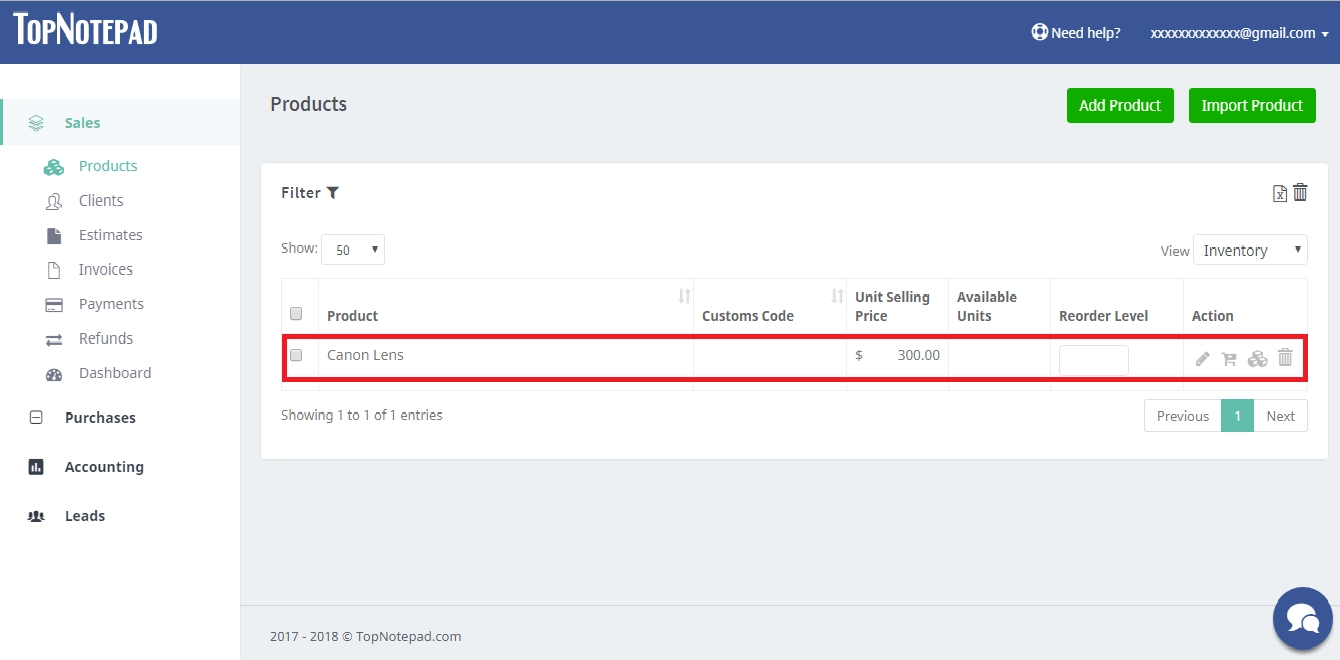
Task: Open Invoices in the Sales menu
Action: [x=106, y=270]
